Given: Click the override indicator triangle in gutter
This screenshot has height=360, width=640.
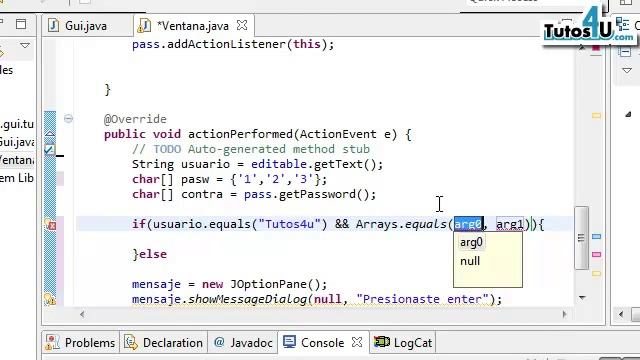Looking at the screenshot, I should point(50,133).
